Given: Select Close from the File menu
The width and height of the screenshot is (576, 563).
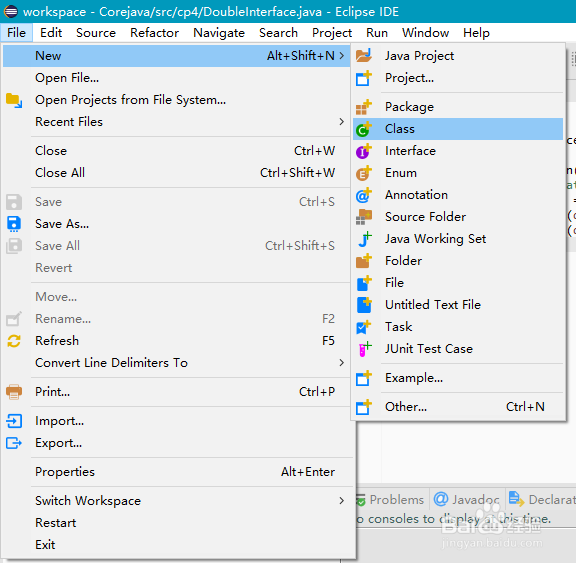Looking at the screenshot, I should [176, 151].
